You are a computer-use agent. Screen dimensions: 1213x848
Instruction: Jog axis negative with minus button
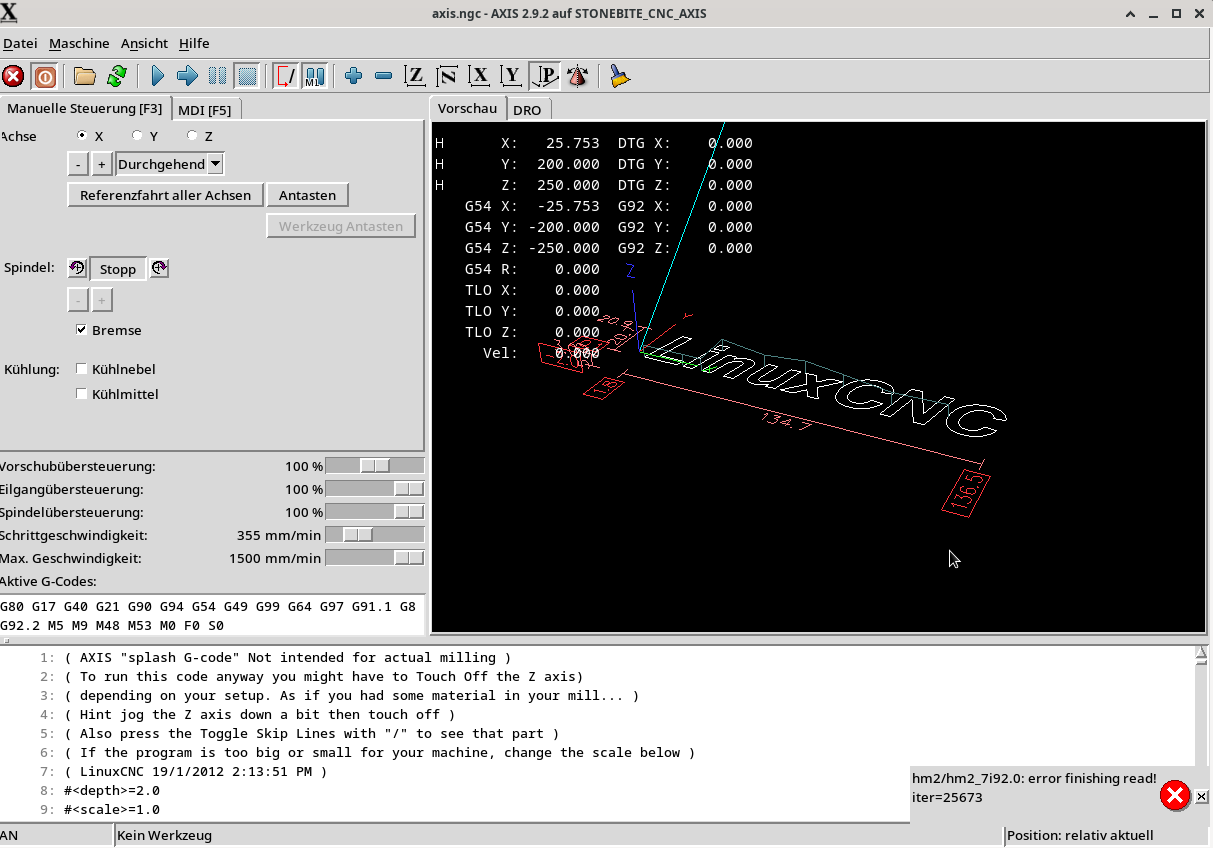79,164
